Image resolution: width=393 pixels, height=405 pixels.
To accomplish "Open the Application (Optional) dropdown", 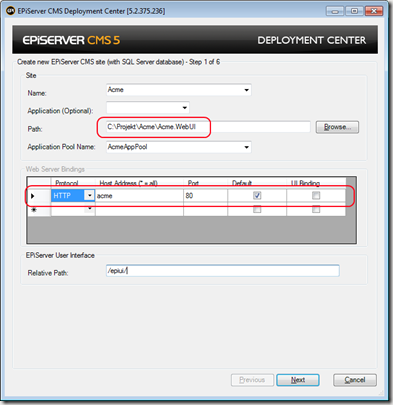I will (x=184, y=108).
